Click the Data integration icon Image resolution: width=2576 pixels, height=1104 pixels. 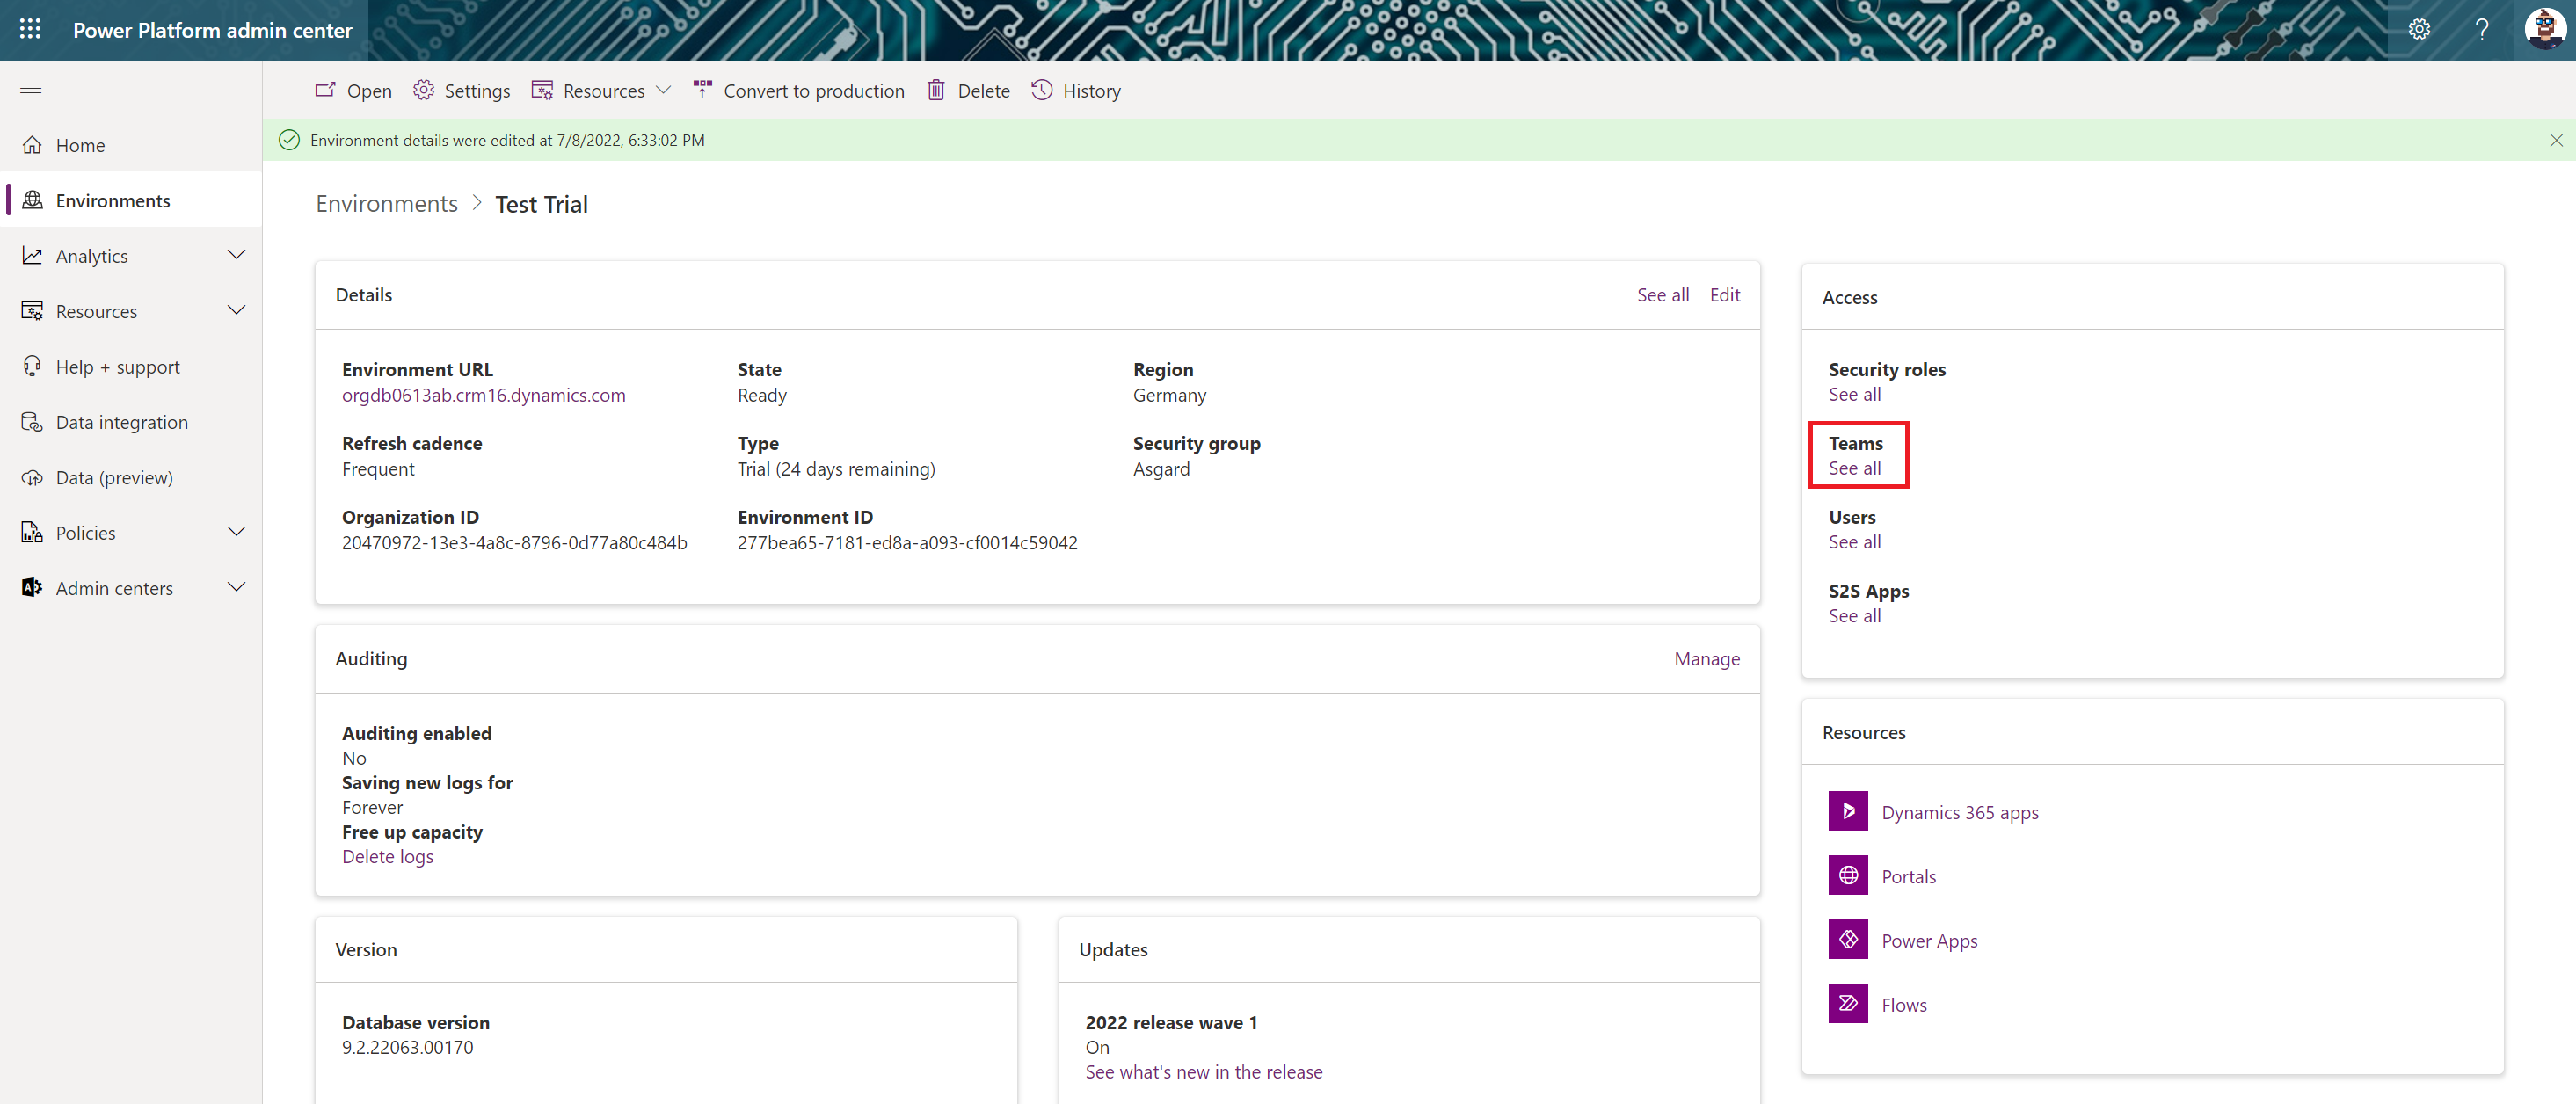click(32, 422)
